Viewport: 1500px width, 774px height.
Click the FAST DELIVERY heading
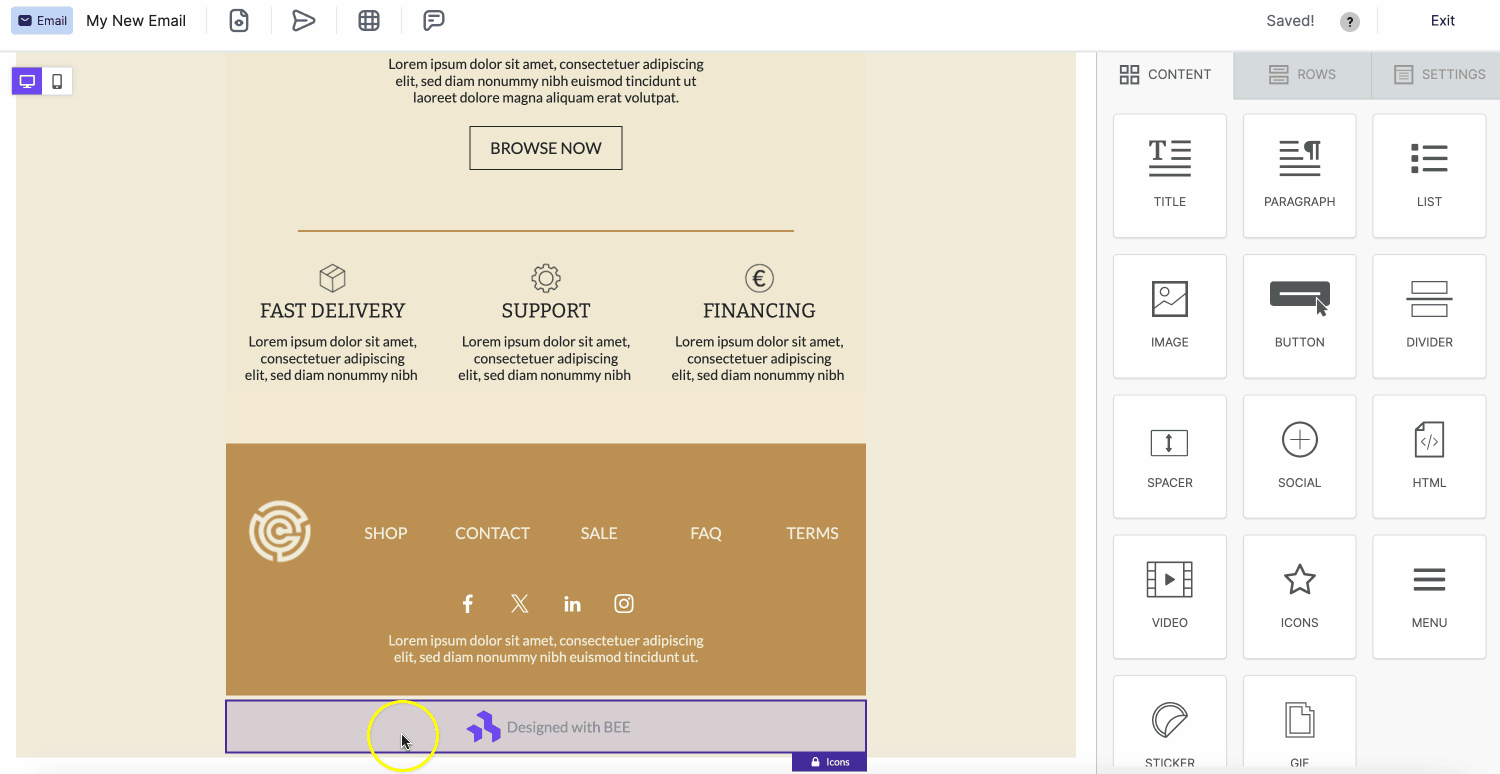coord(332,311)
